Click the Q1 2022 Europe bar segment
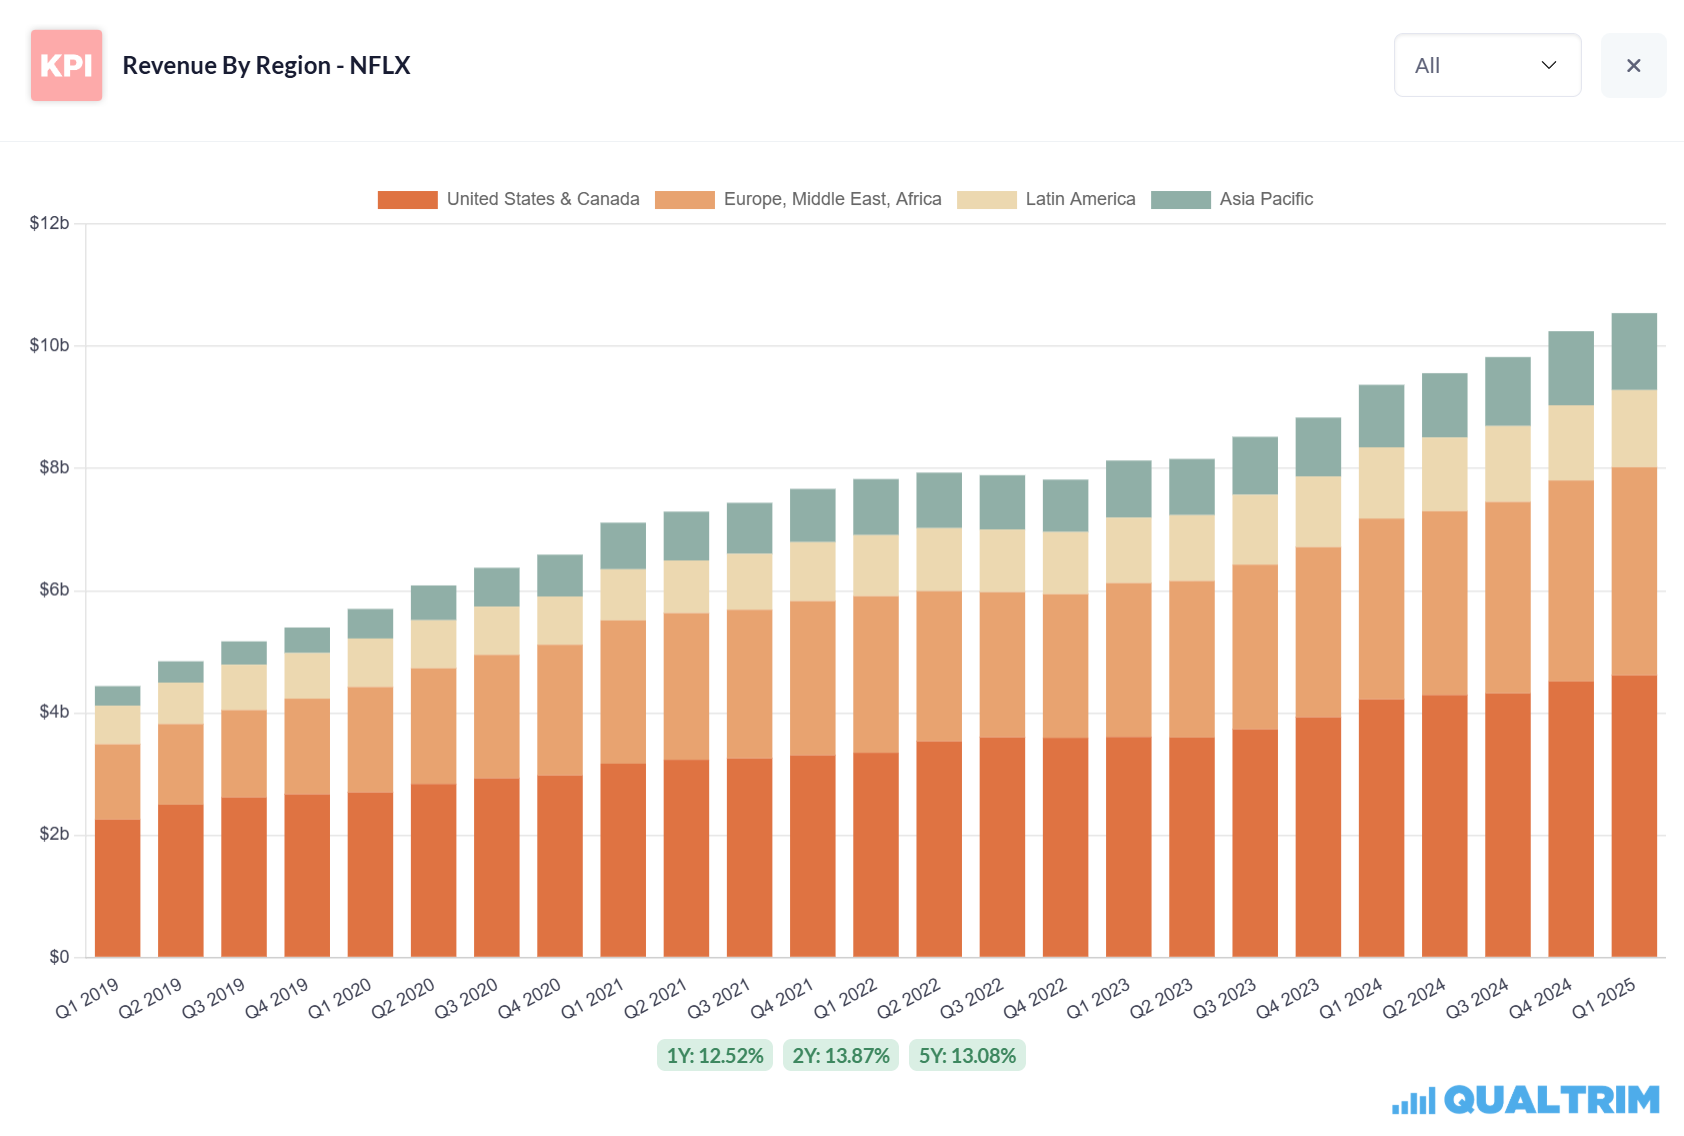This screenshot has width=1684, height=1136. [876, 674]
